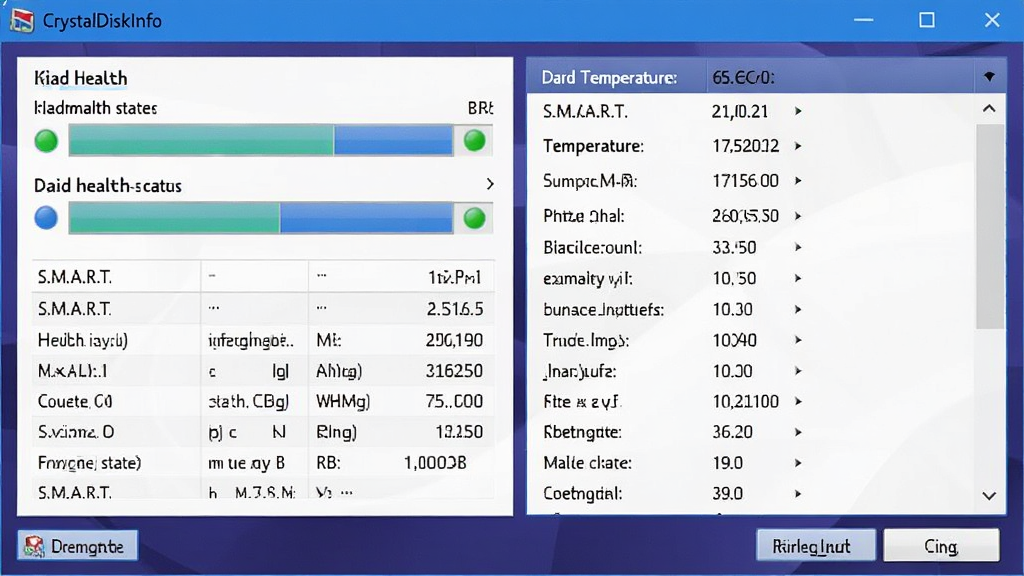Screen dimensions: 1024x576
Task: Click the 10,21100 value
Action: [x=745, y=402]
